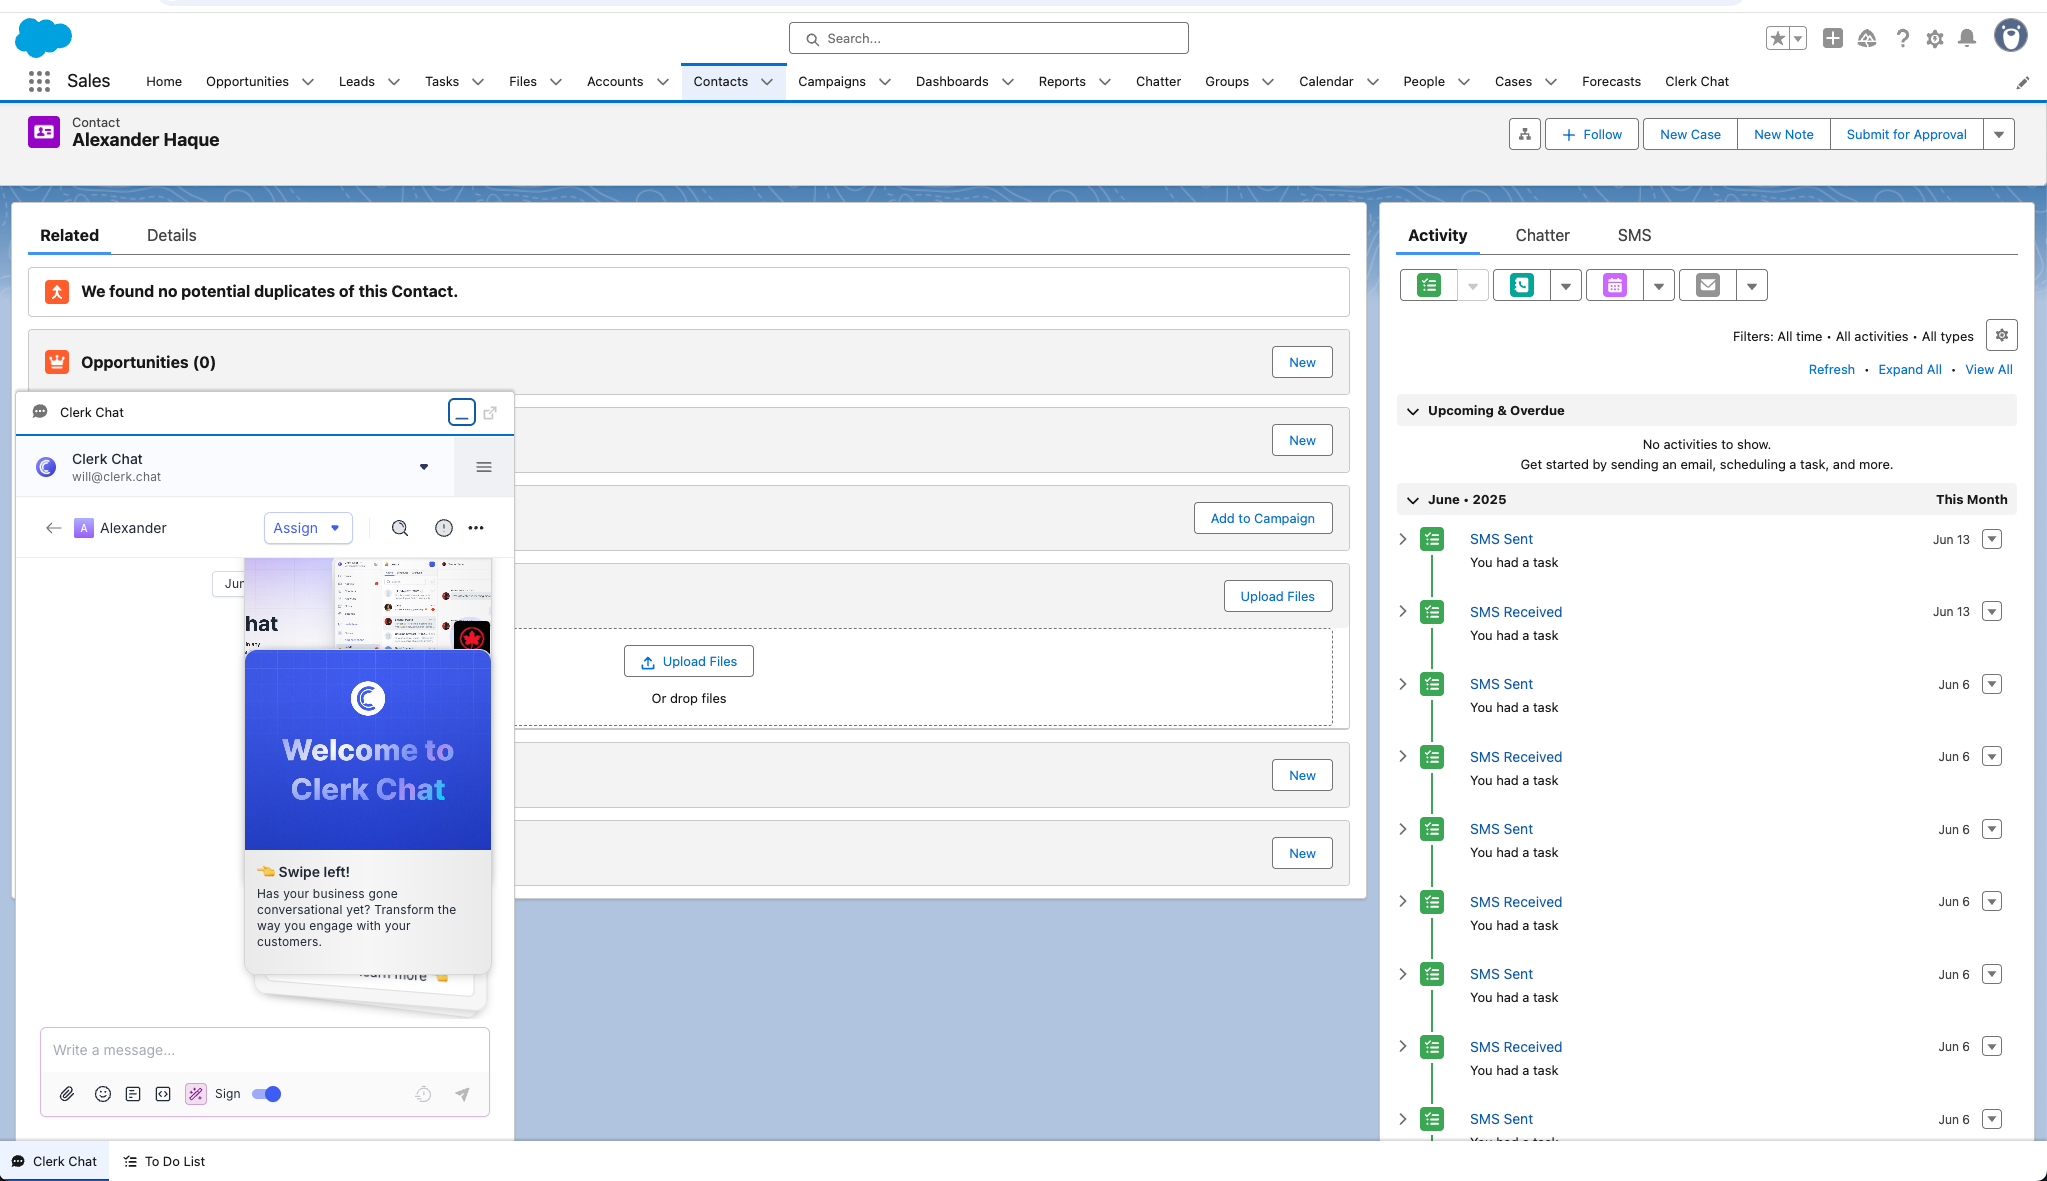Toggle the Sign switch off
The width and height of the screenshot is (2047, 1181).
tap(267, 1094)
